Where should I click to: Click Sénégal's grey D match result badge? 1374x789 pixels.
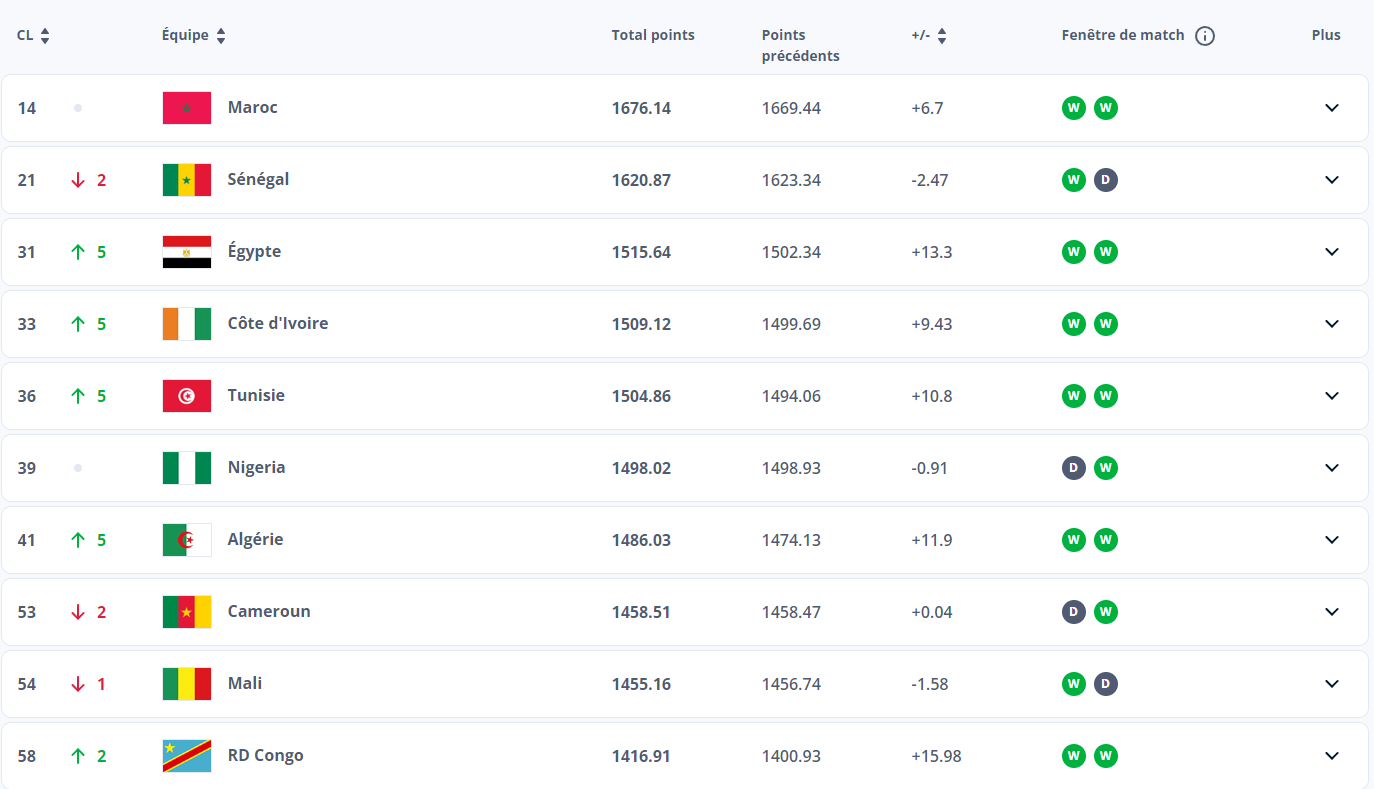pyautogui.click(x=1105, y=180)
